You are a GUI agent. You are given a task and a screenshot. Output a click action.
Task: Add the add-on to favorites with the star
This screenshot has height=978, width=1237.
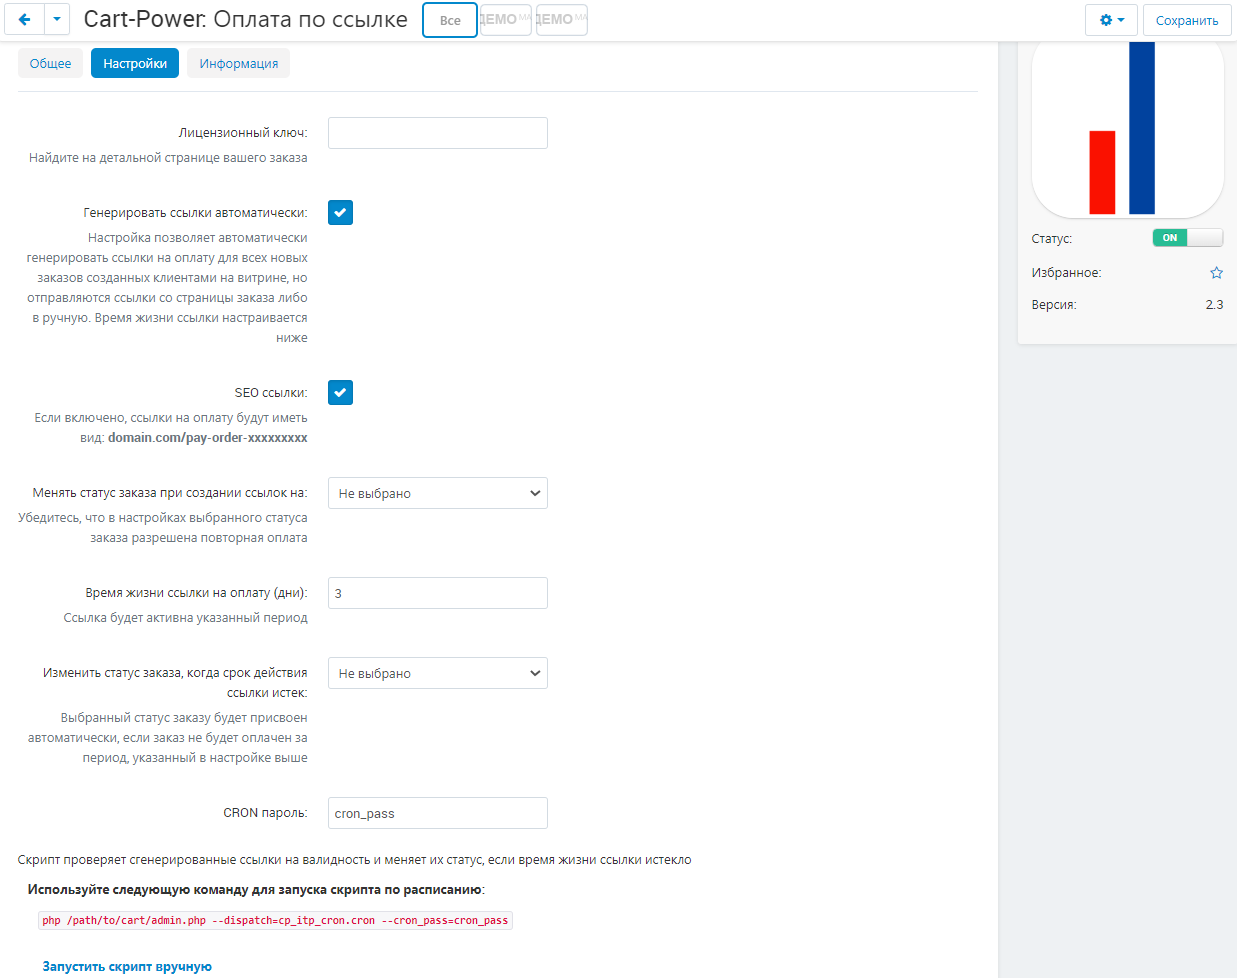pos(1216,273)
